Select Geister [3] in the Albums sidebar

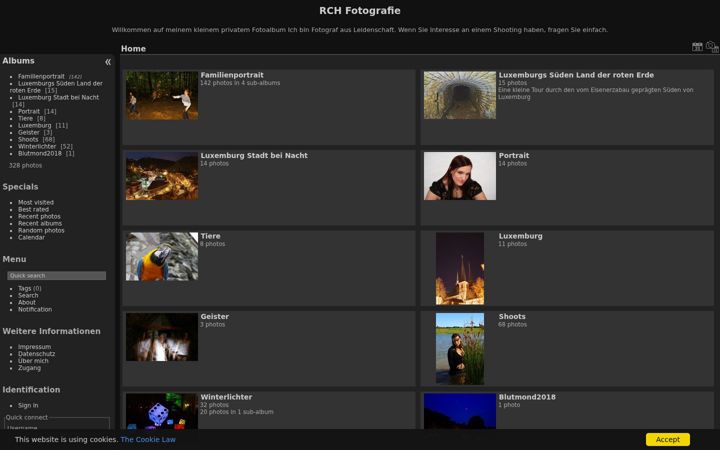[x=28, y=132]
